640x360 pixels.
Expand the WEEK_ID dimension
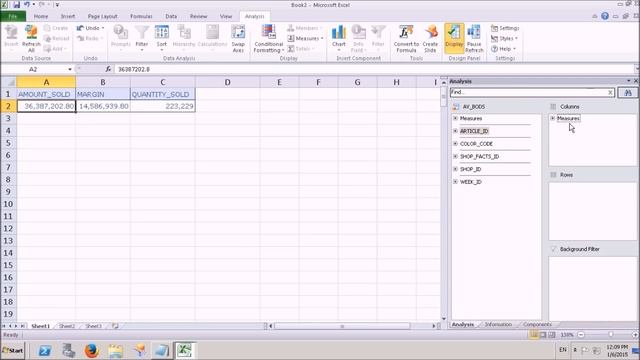(x=456, y=182)
